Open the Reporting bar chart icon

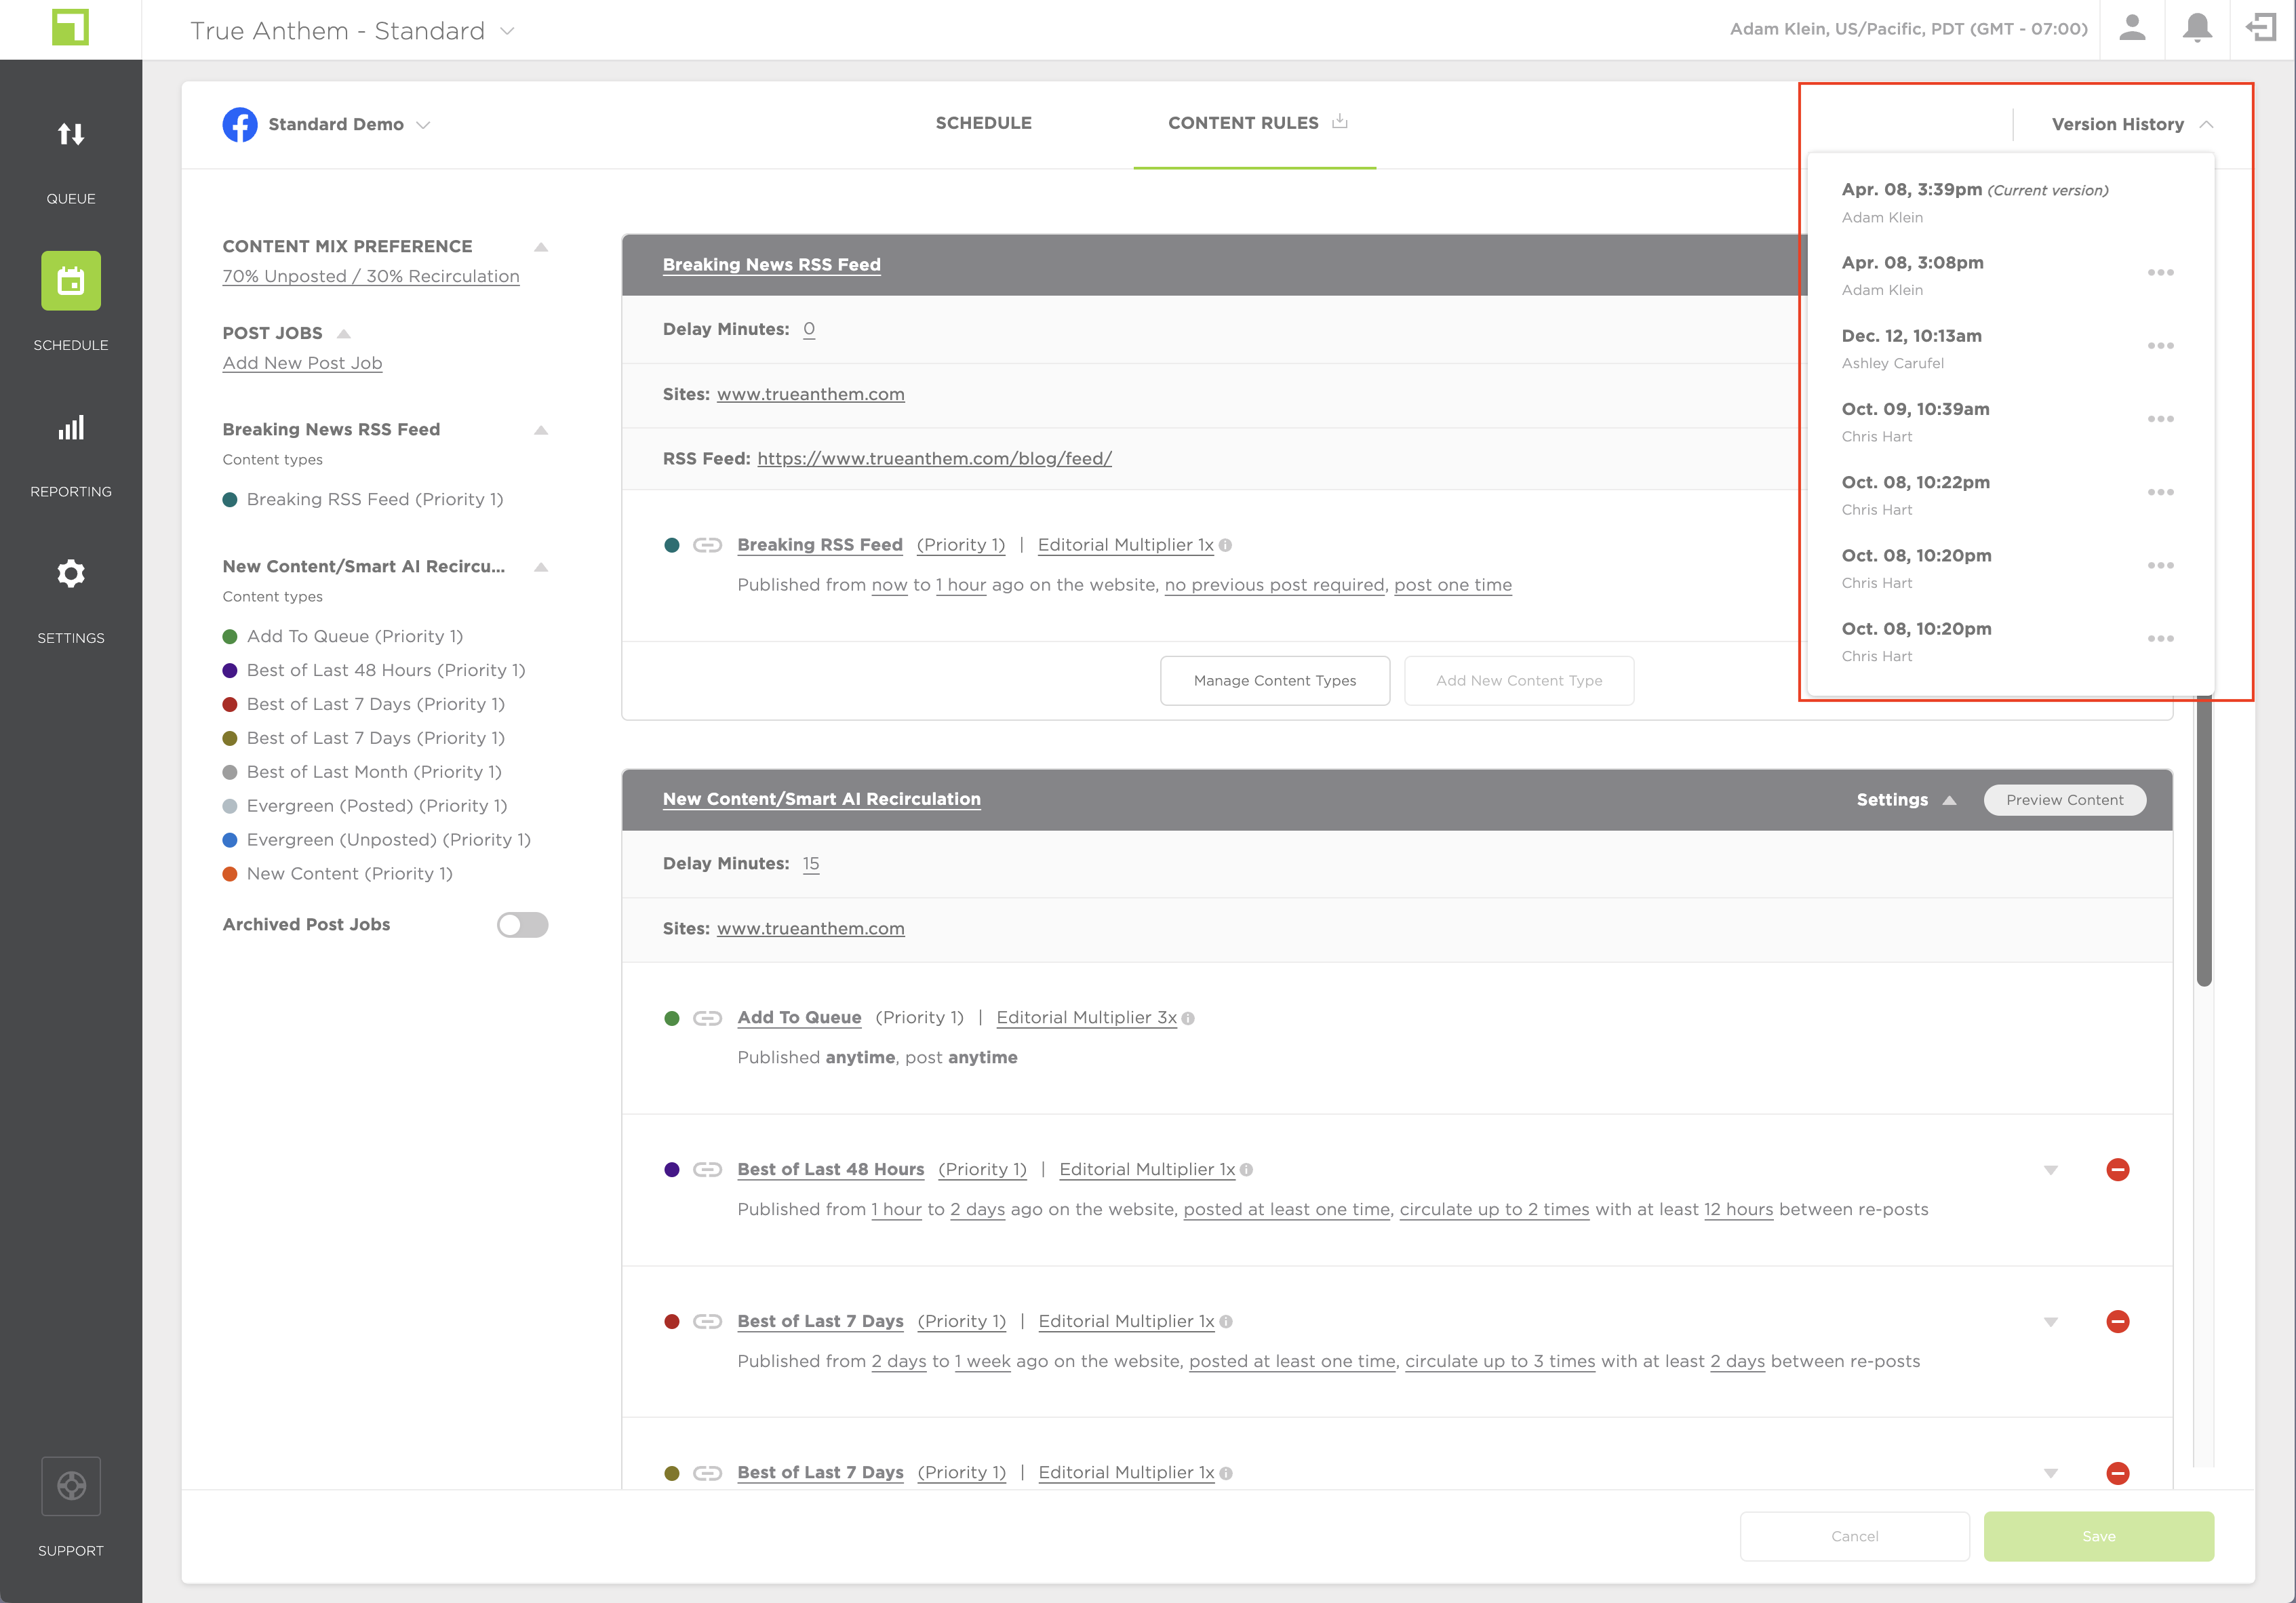coord(70,428)
